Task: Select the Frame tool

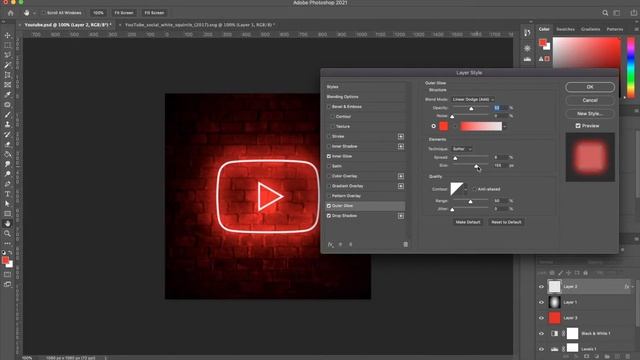Action: (7, 85)
